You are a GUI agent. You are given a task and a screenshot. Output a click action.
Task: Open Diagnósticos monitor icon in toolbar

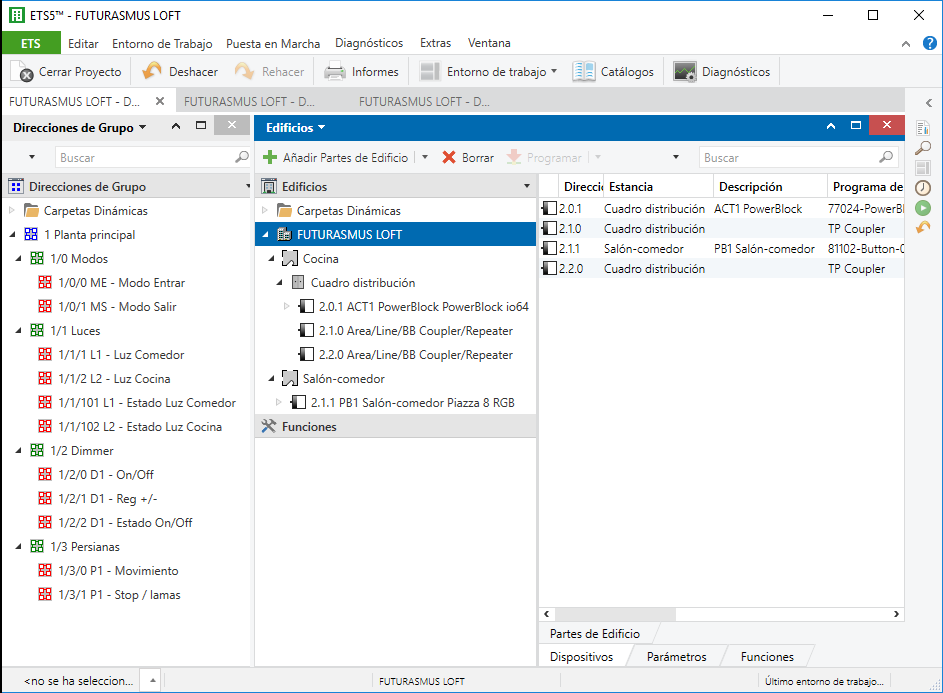point(685,72)
